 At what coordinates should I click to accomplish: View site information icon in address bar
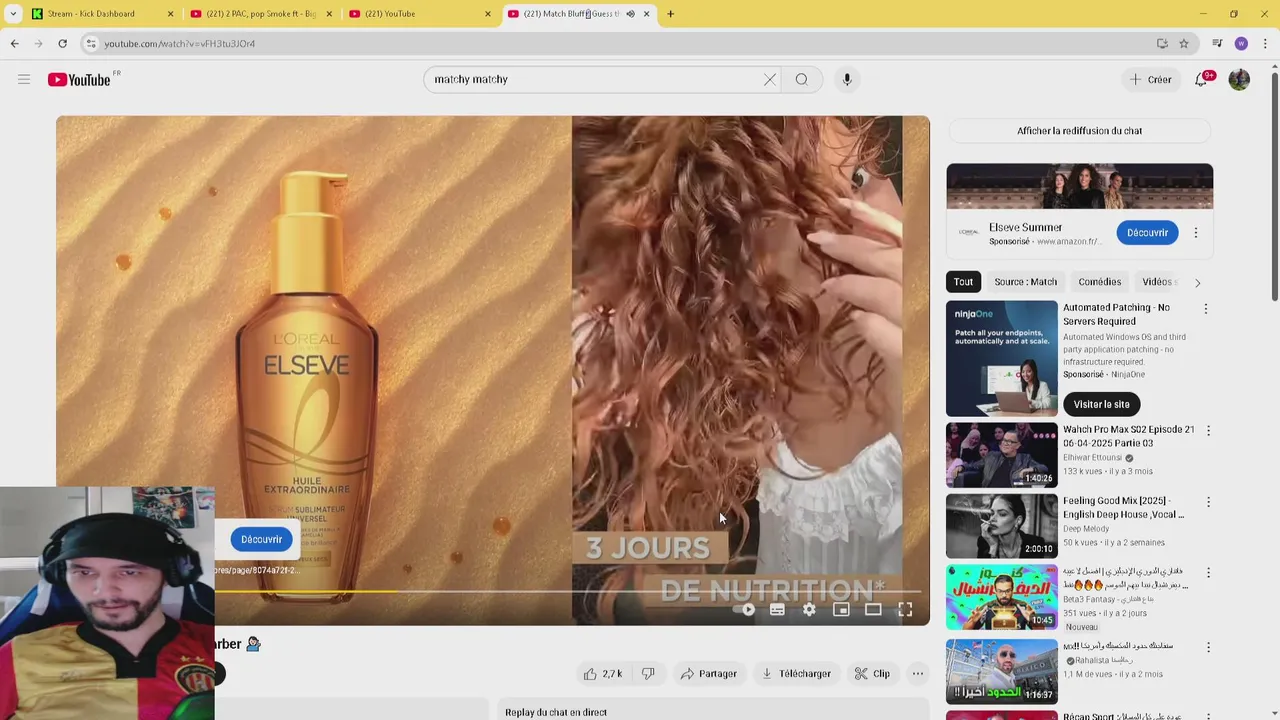click(91, 43)
